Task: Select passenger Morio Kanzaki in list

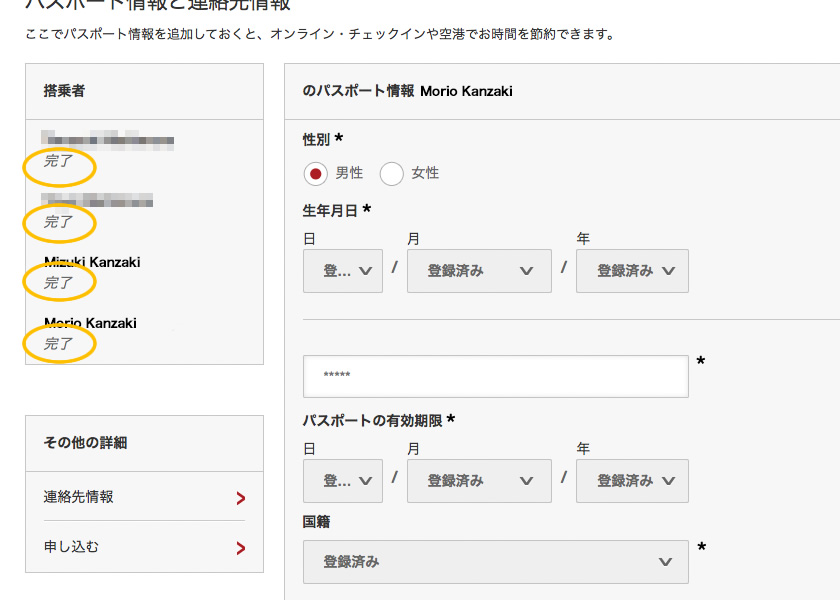Action: coord(91,323)
